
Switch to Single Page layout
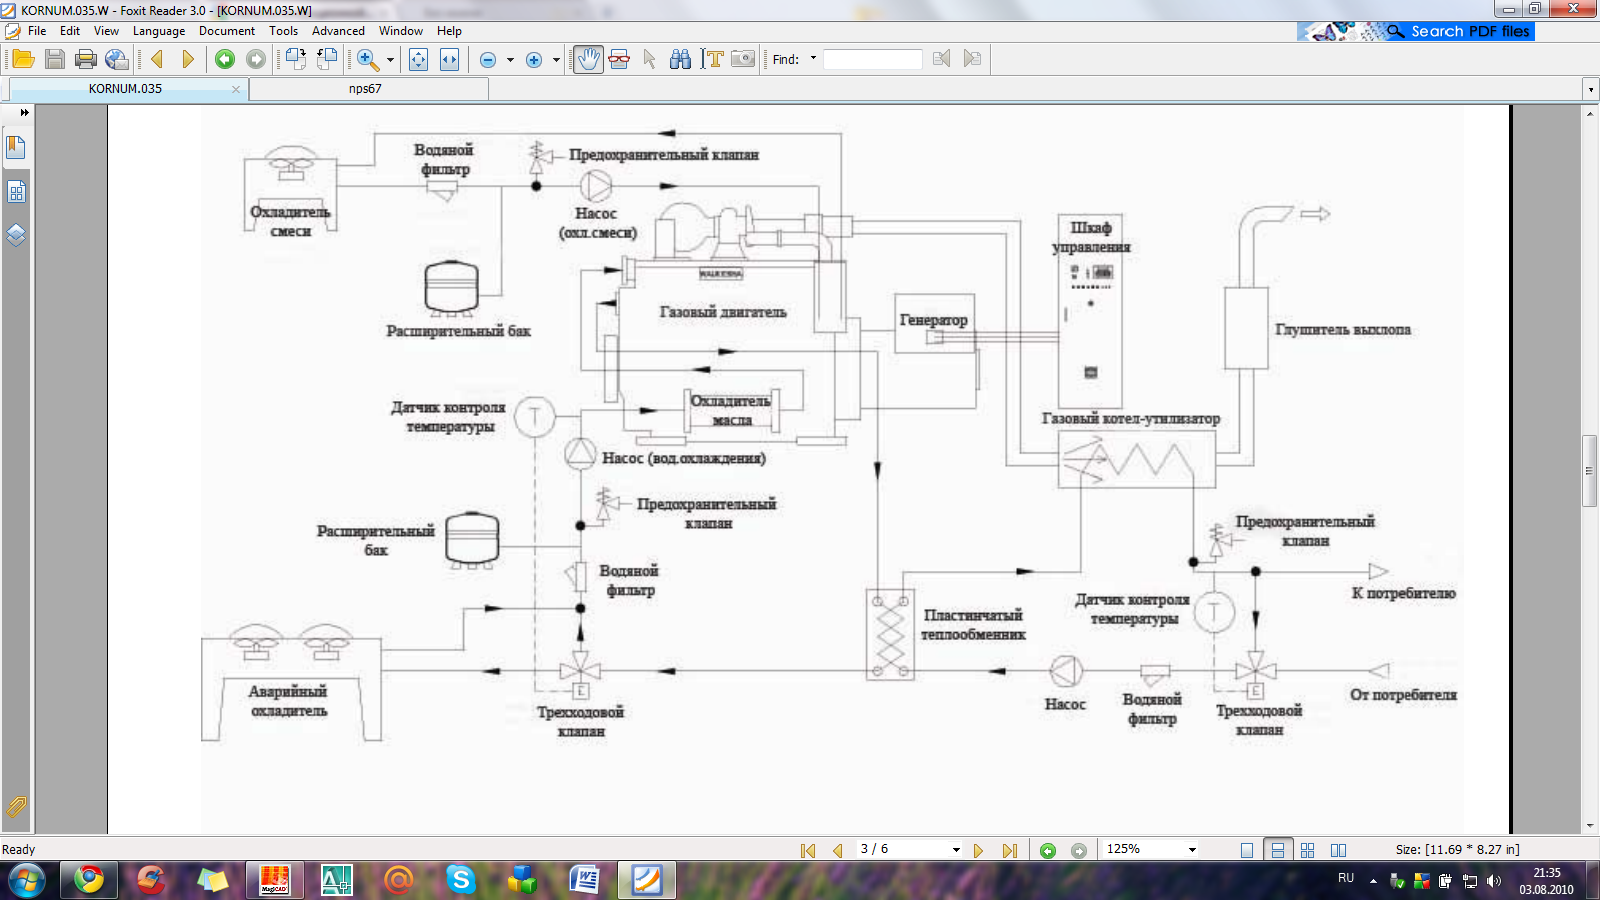click(1246, 850)
